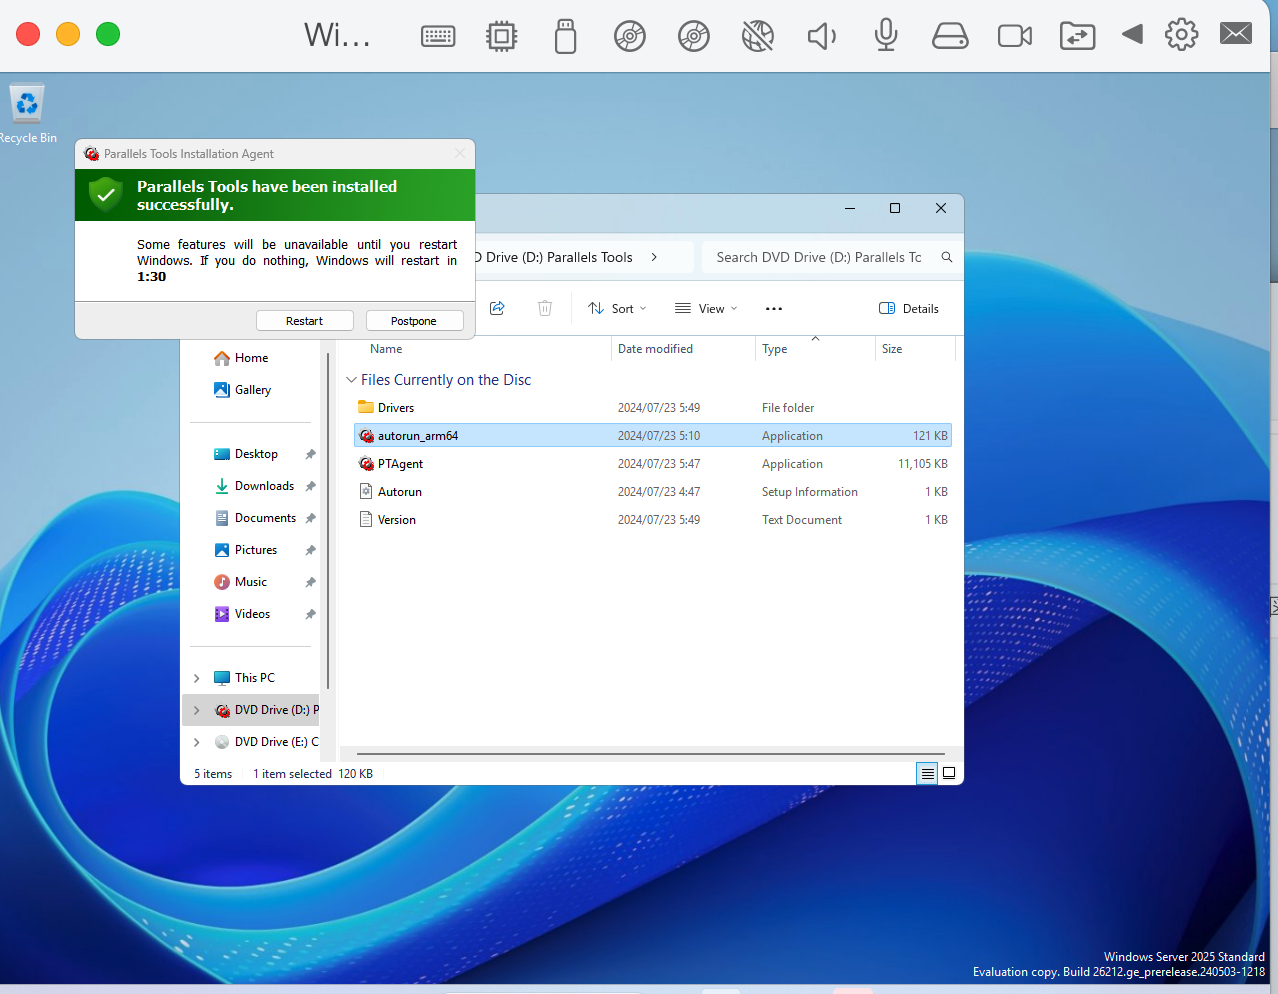
Task: Click the Restart button
Action: pyautogui.click(x=304, y=321)
